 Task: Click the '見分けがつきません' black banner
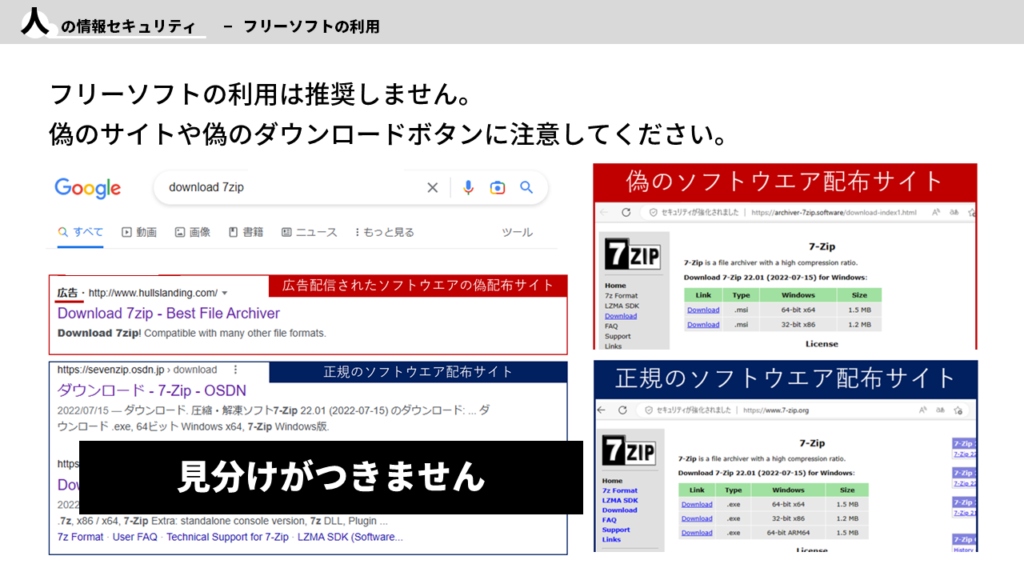tap(331, 477)
